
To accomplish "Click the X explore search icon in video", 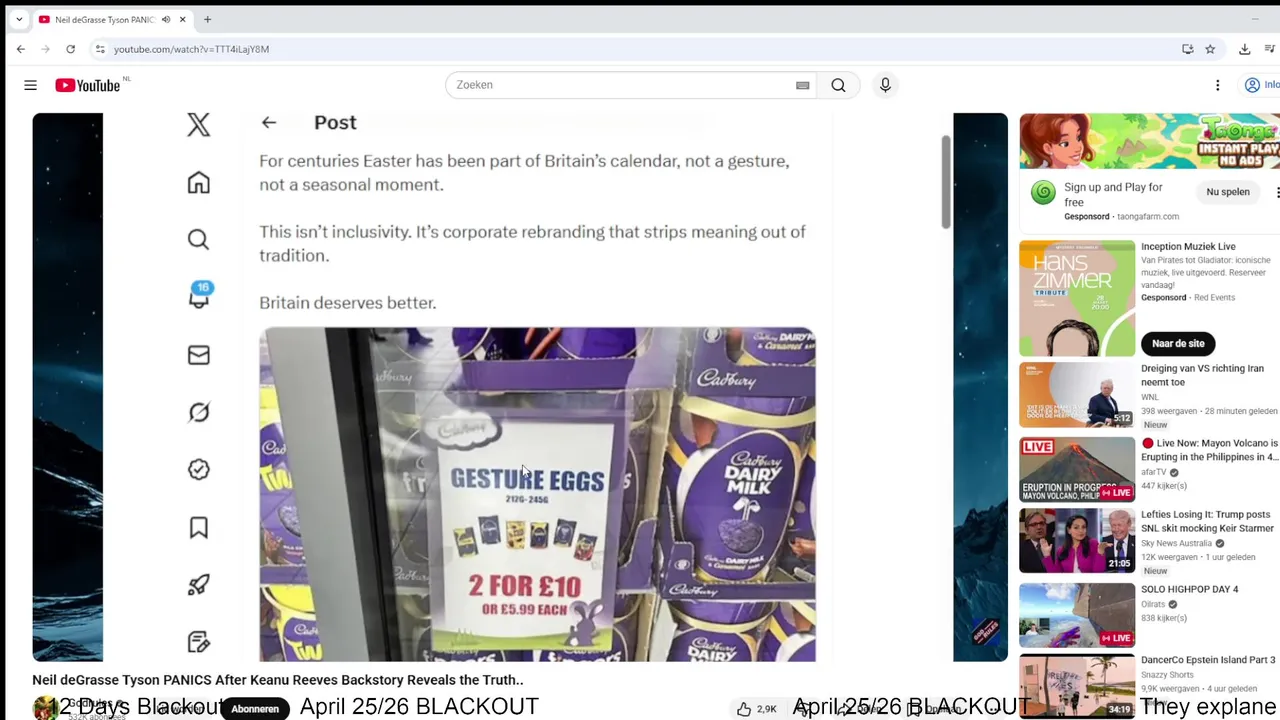I will (198, 239).
